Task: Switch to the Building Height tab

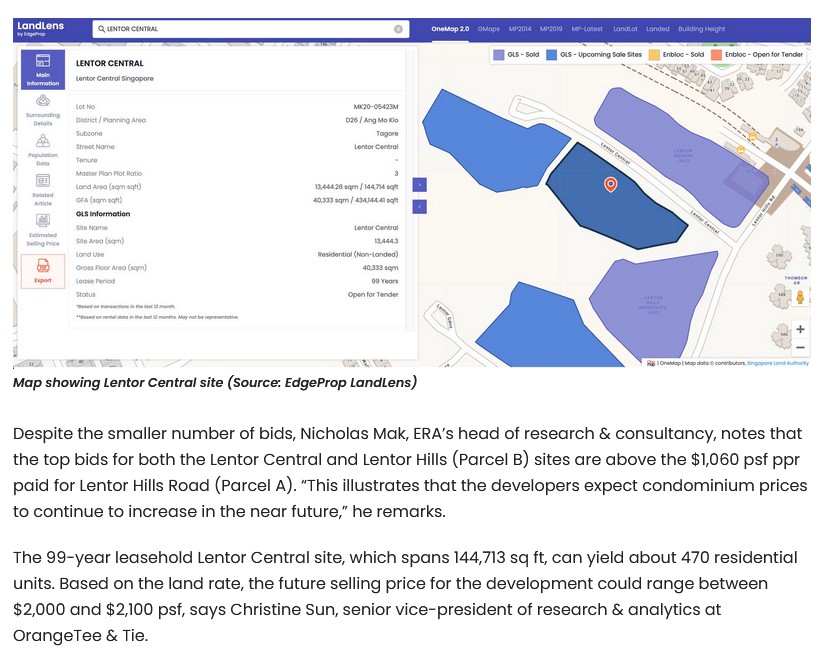Action: [701, 29]
